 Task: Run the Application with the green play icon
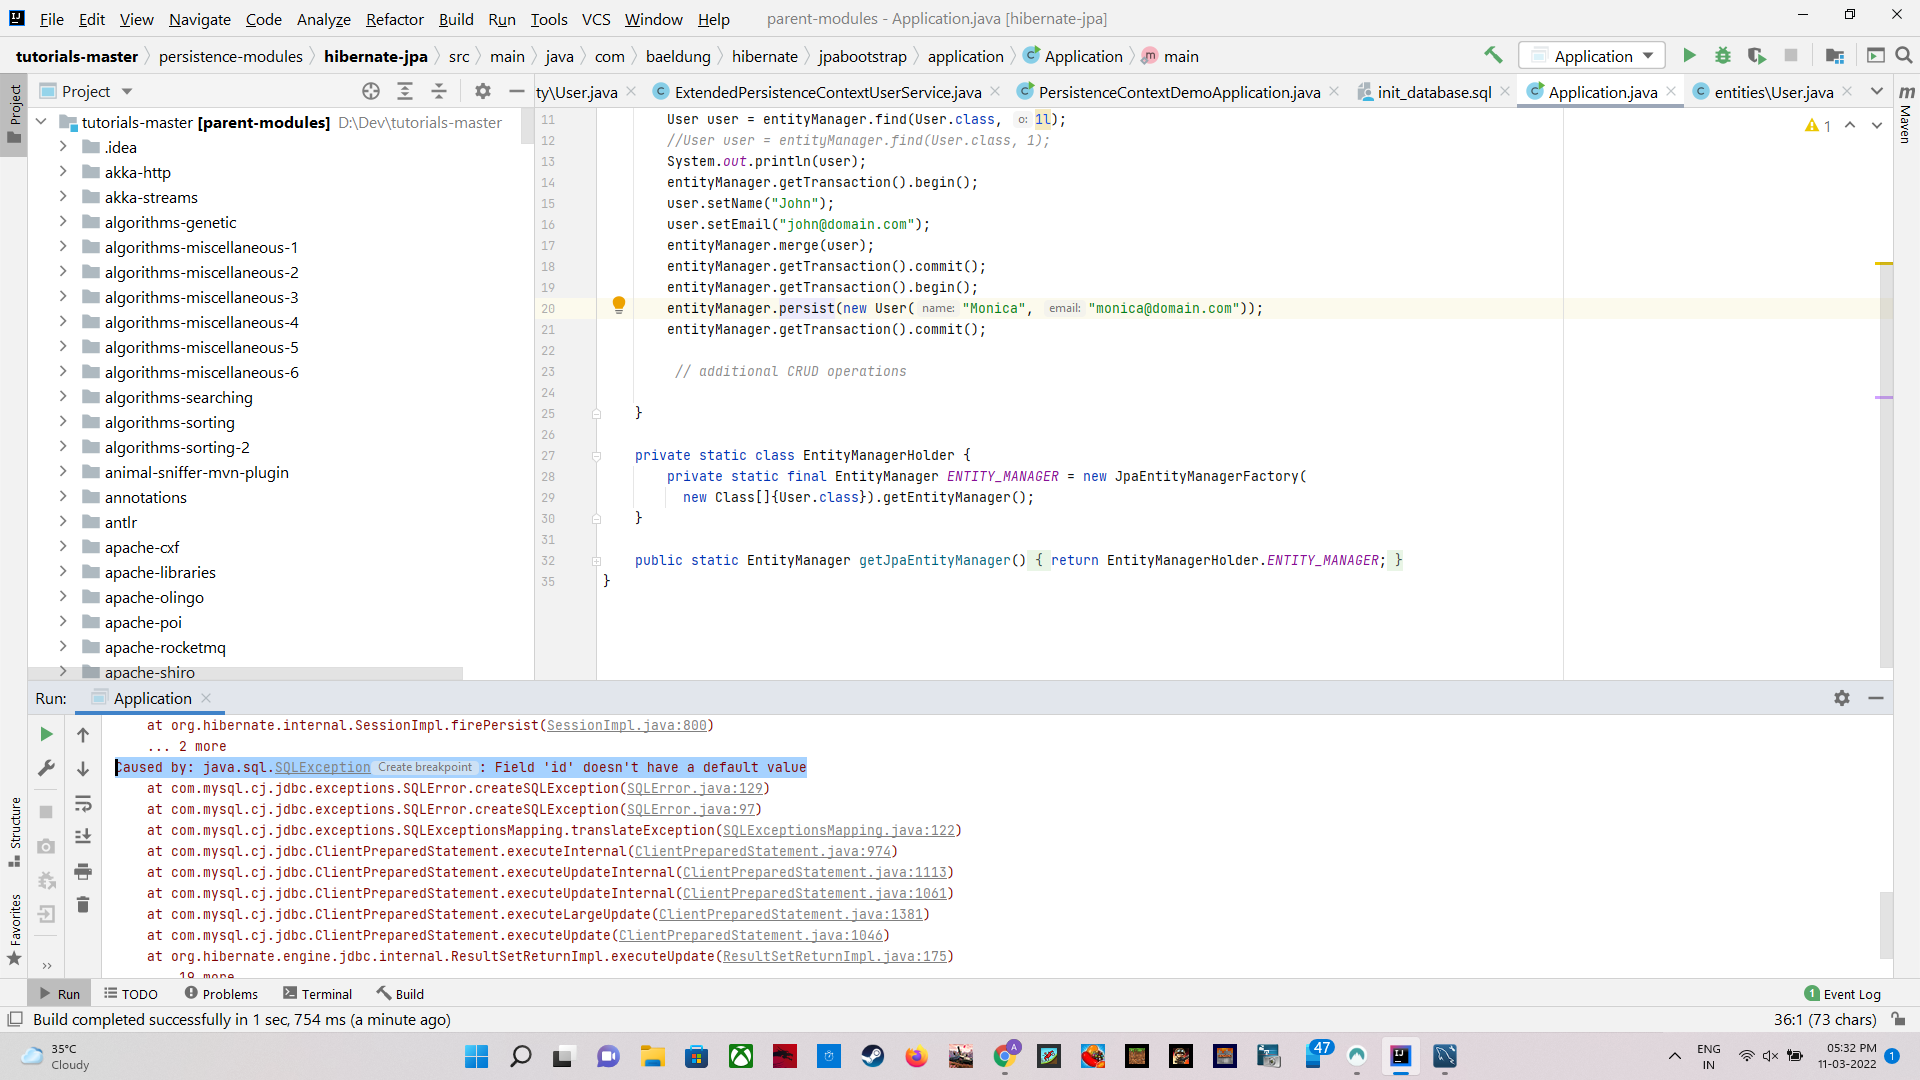[1689, 55]
